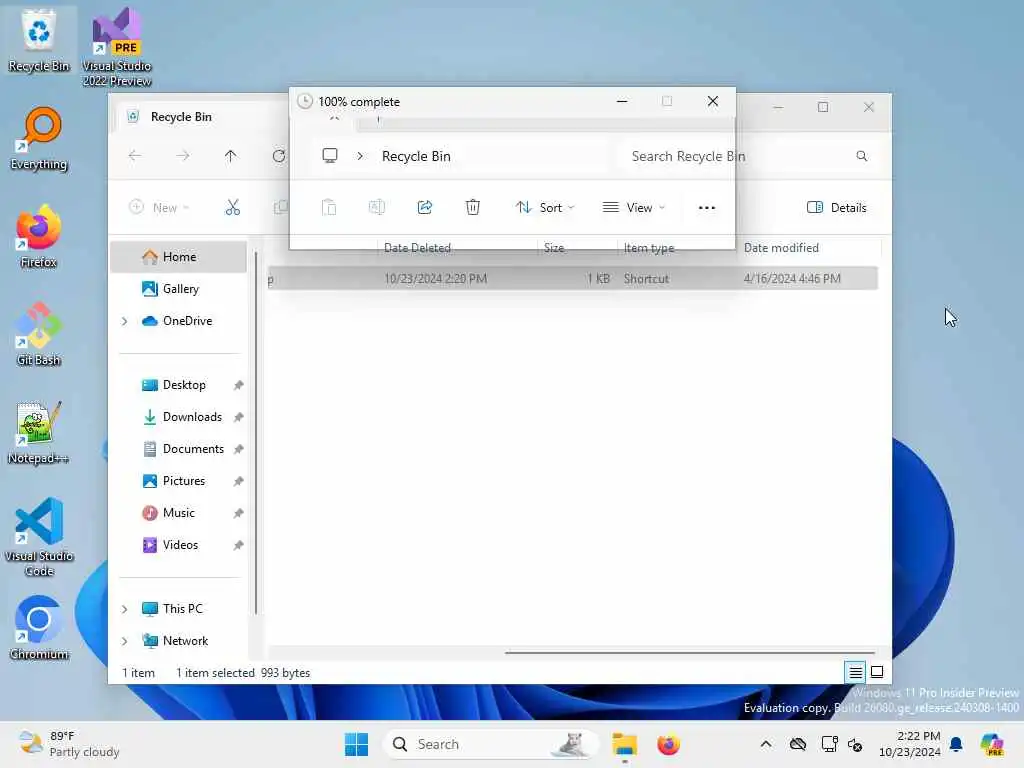This screenshot has height=768, width=1024.
Task: Switch to large thumbnails view icon
Action: [x=877, y=671]
